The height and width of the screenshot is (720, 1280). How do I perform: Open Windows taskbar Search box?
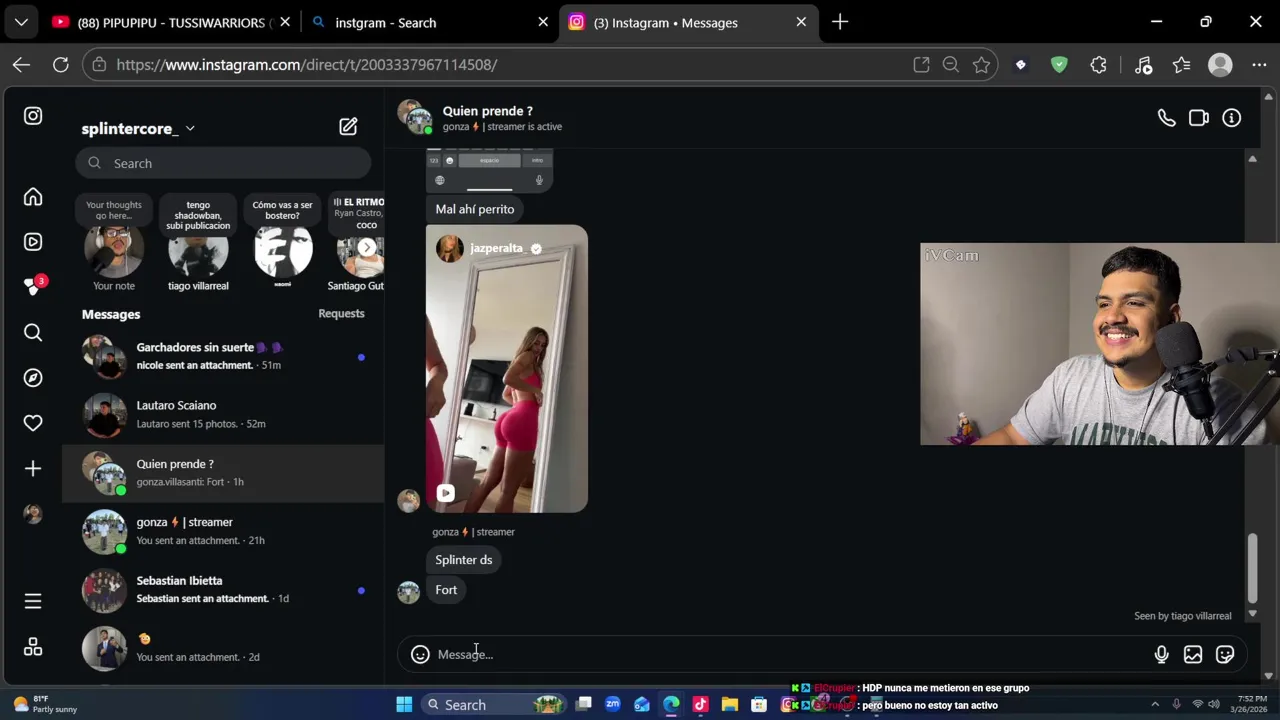493,705
